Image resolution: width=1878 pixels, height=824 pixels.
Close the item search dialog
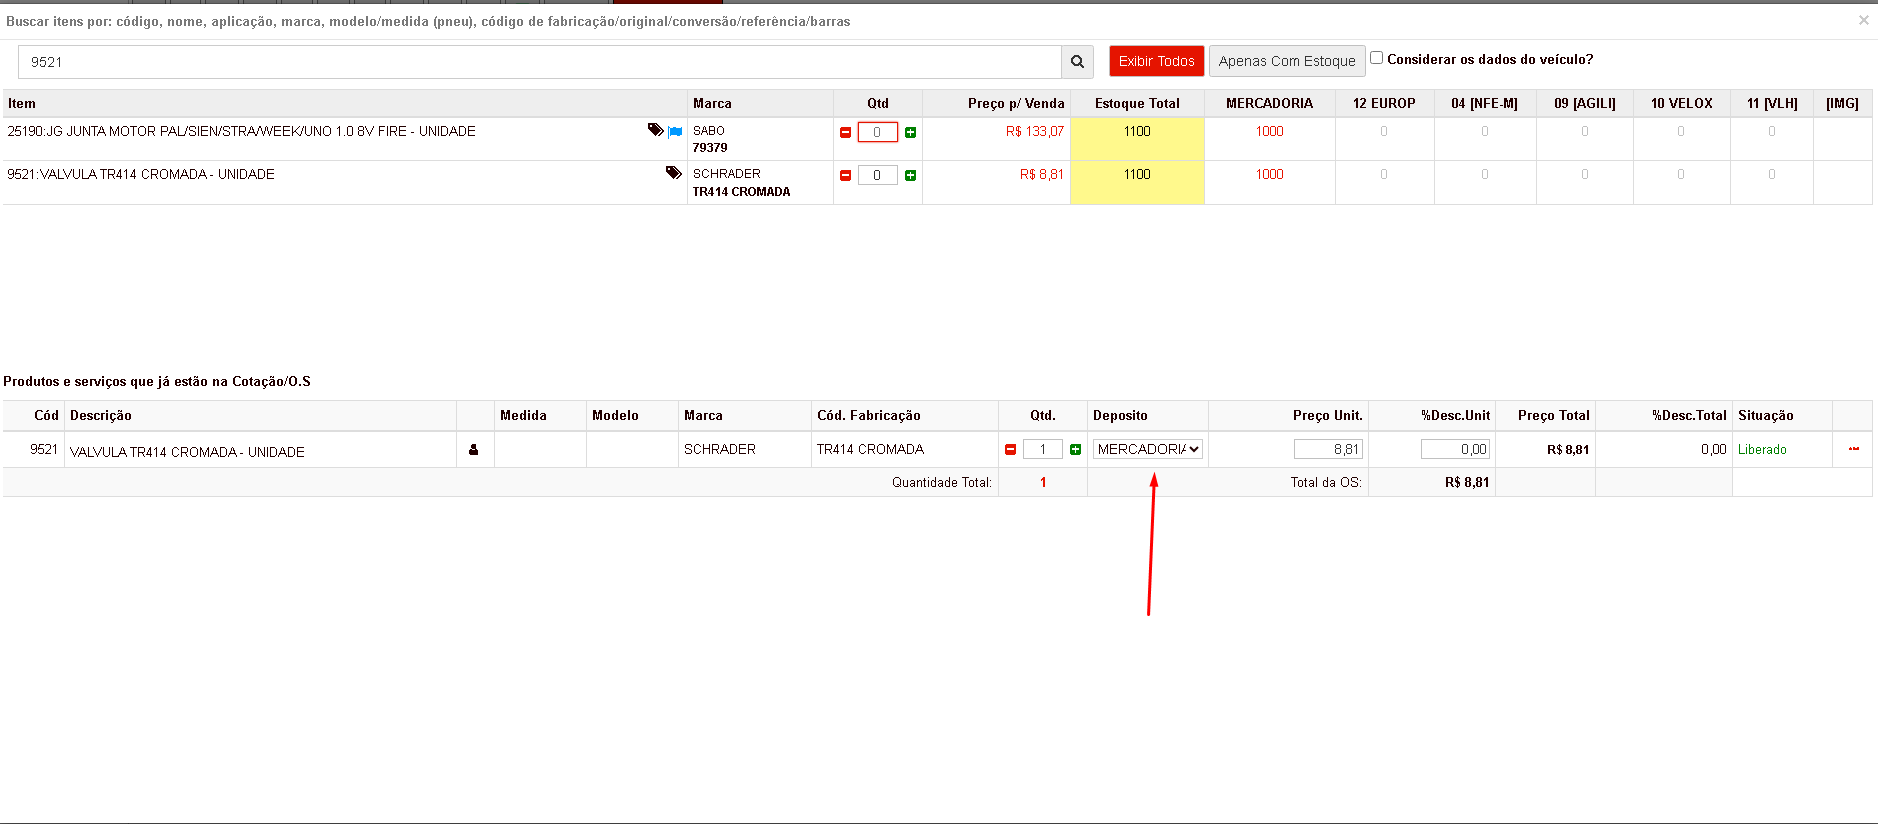pyautogui.click(x=1863, y=20)
